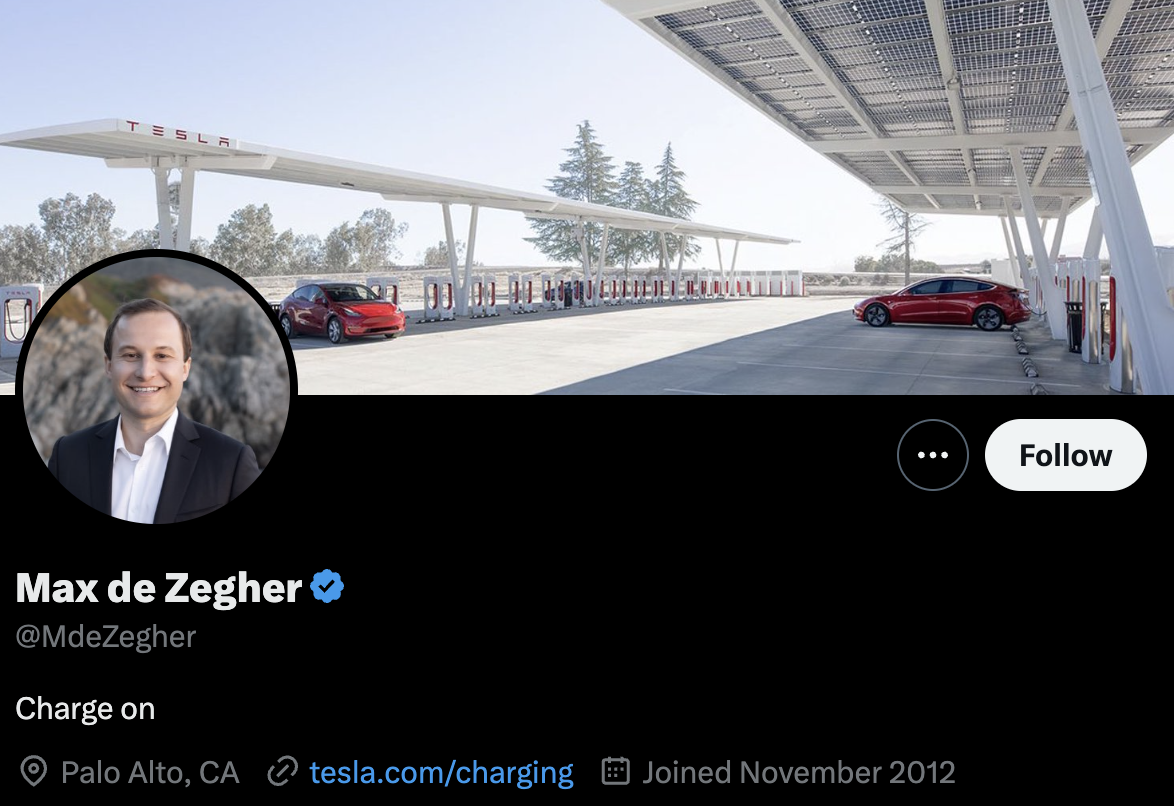The image size is (1174, 806).
Task: Click the Joined November 2012 text
Action: [x=800, y=772]
